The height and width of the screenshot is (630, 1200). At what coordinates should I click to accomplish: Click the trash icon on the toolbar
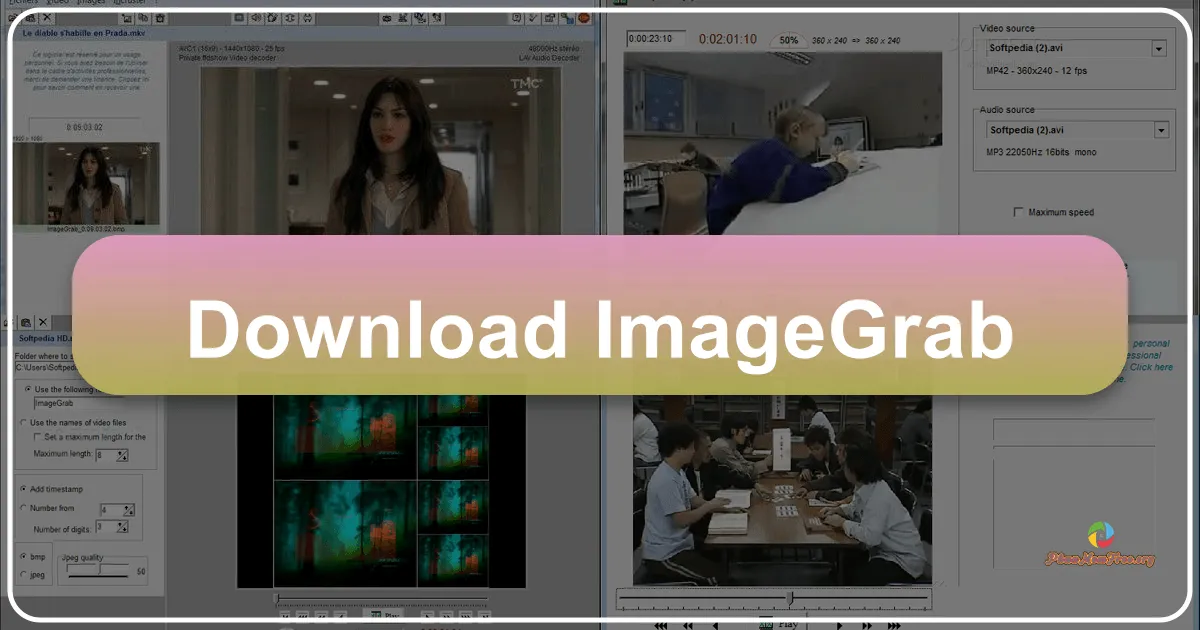[160, 18]
